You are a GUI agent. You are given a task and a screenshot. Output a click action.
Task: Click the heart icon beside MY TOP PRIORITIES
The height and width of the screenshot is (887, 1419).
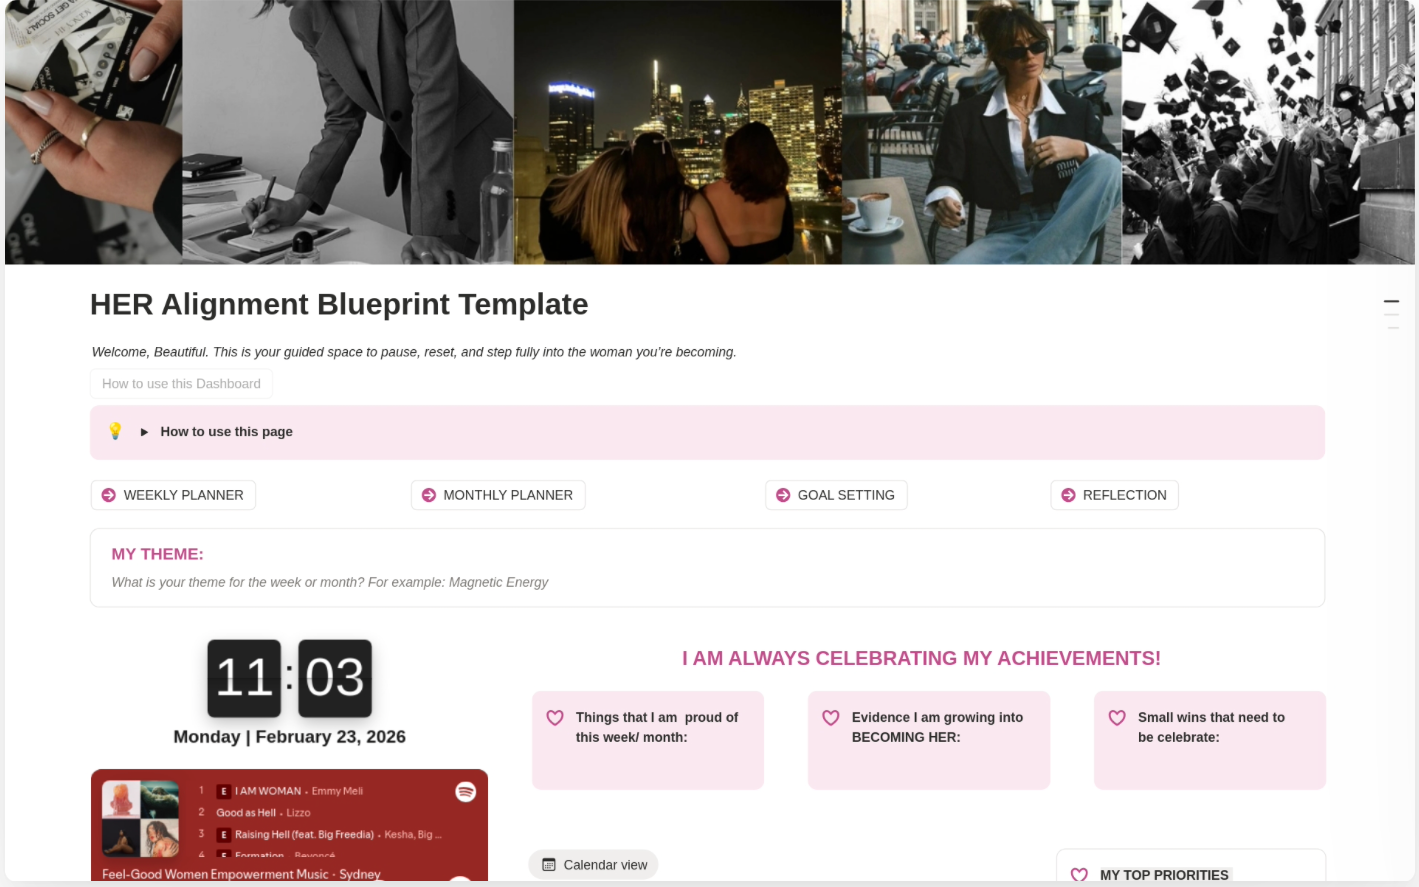(x=1080, y=874)
